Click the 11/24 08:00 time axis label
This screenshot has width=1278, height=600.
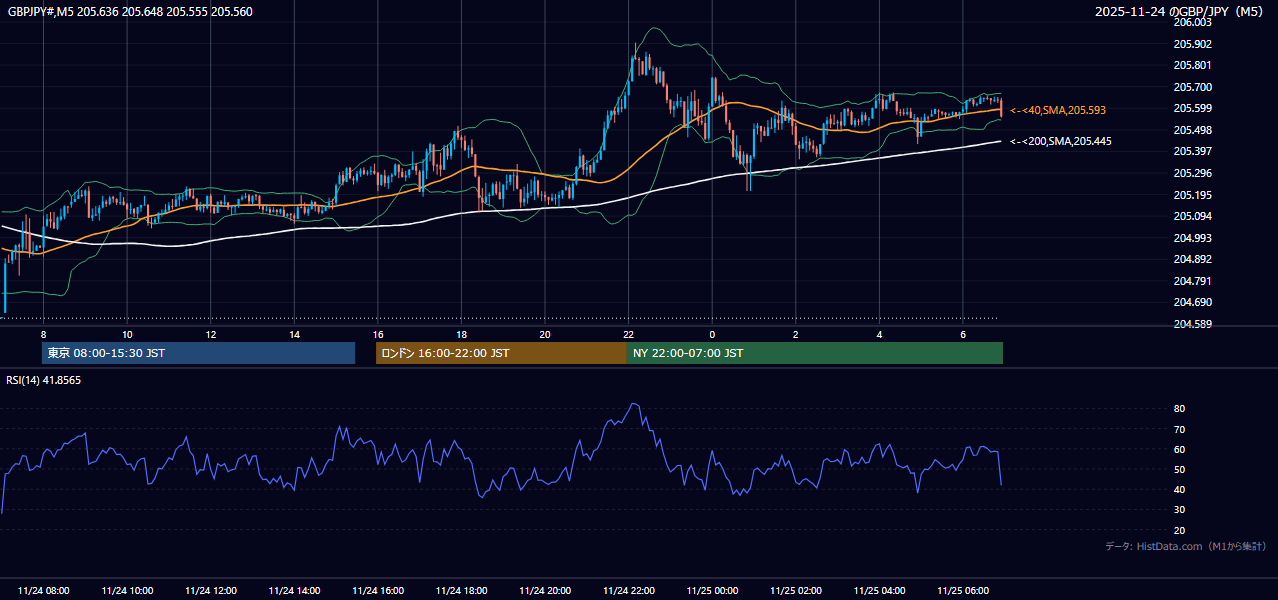click(x=44, y=591)
